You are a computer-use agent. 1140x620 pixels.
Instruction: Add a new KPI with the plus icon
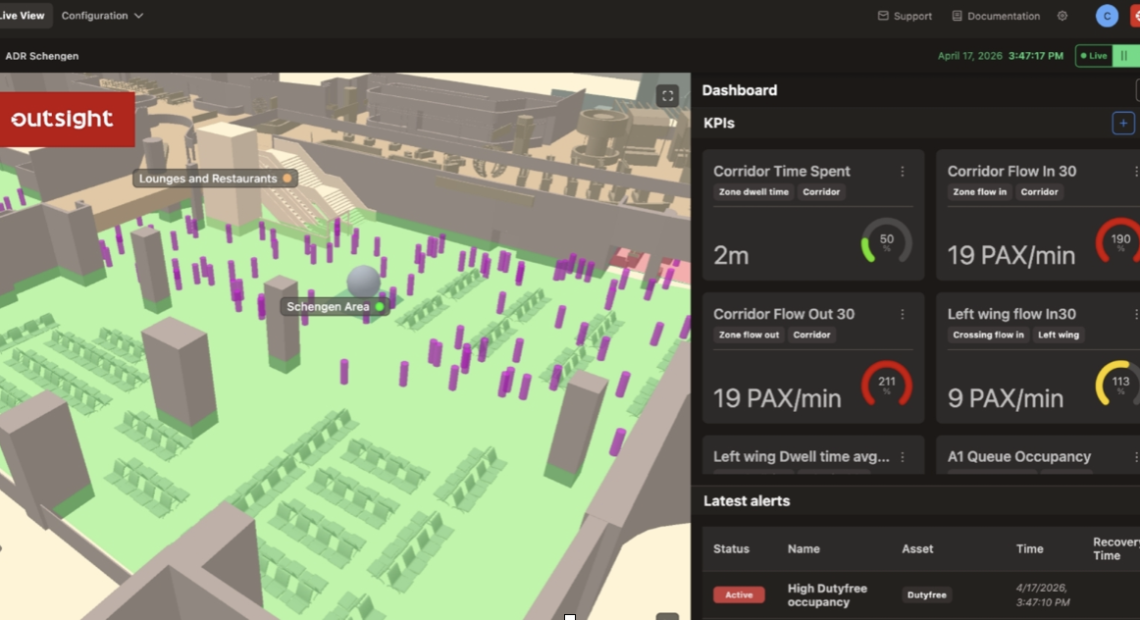(1123, 123)
